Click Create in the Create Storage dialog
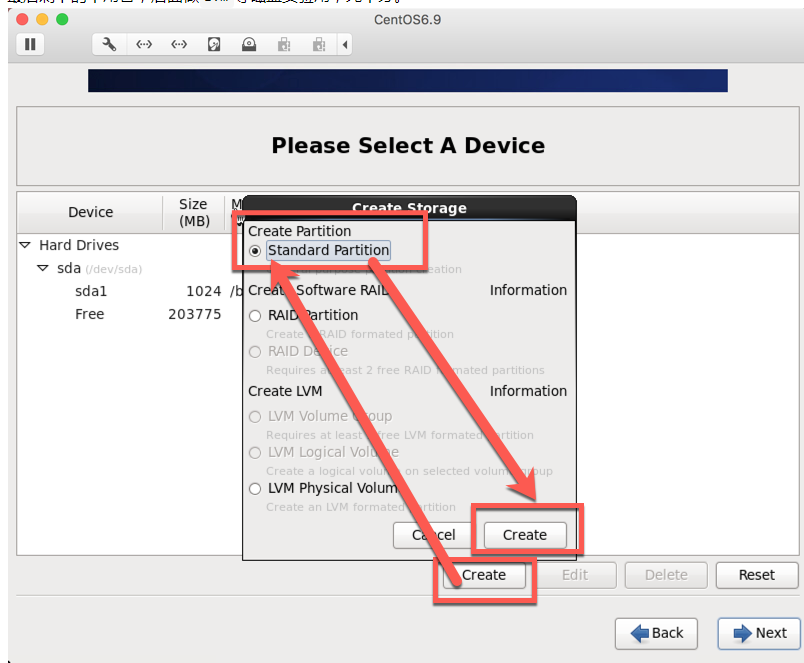This screenshot has width=804, height=663. point(524,535)
